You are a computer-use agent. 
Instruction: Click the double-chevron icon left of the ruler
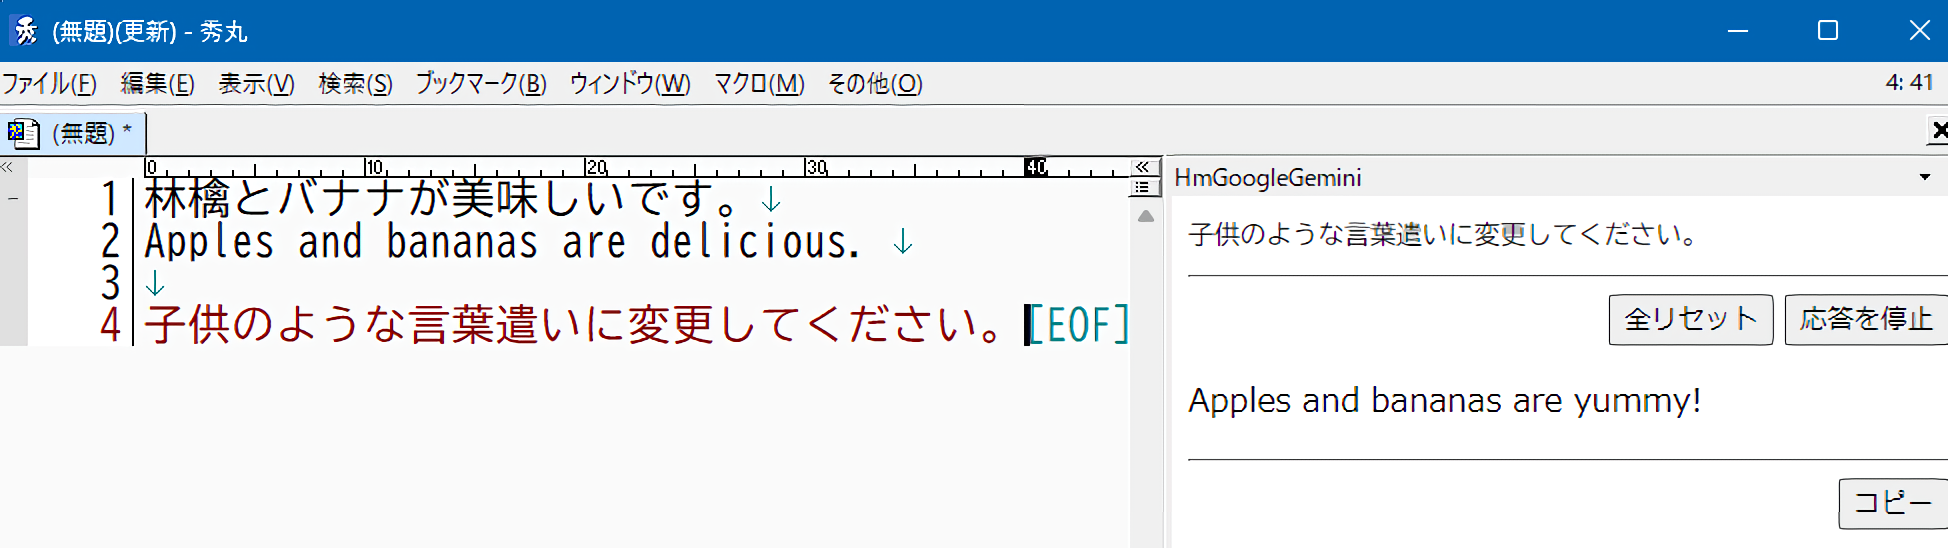click(x=7, y=167)
